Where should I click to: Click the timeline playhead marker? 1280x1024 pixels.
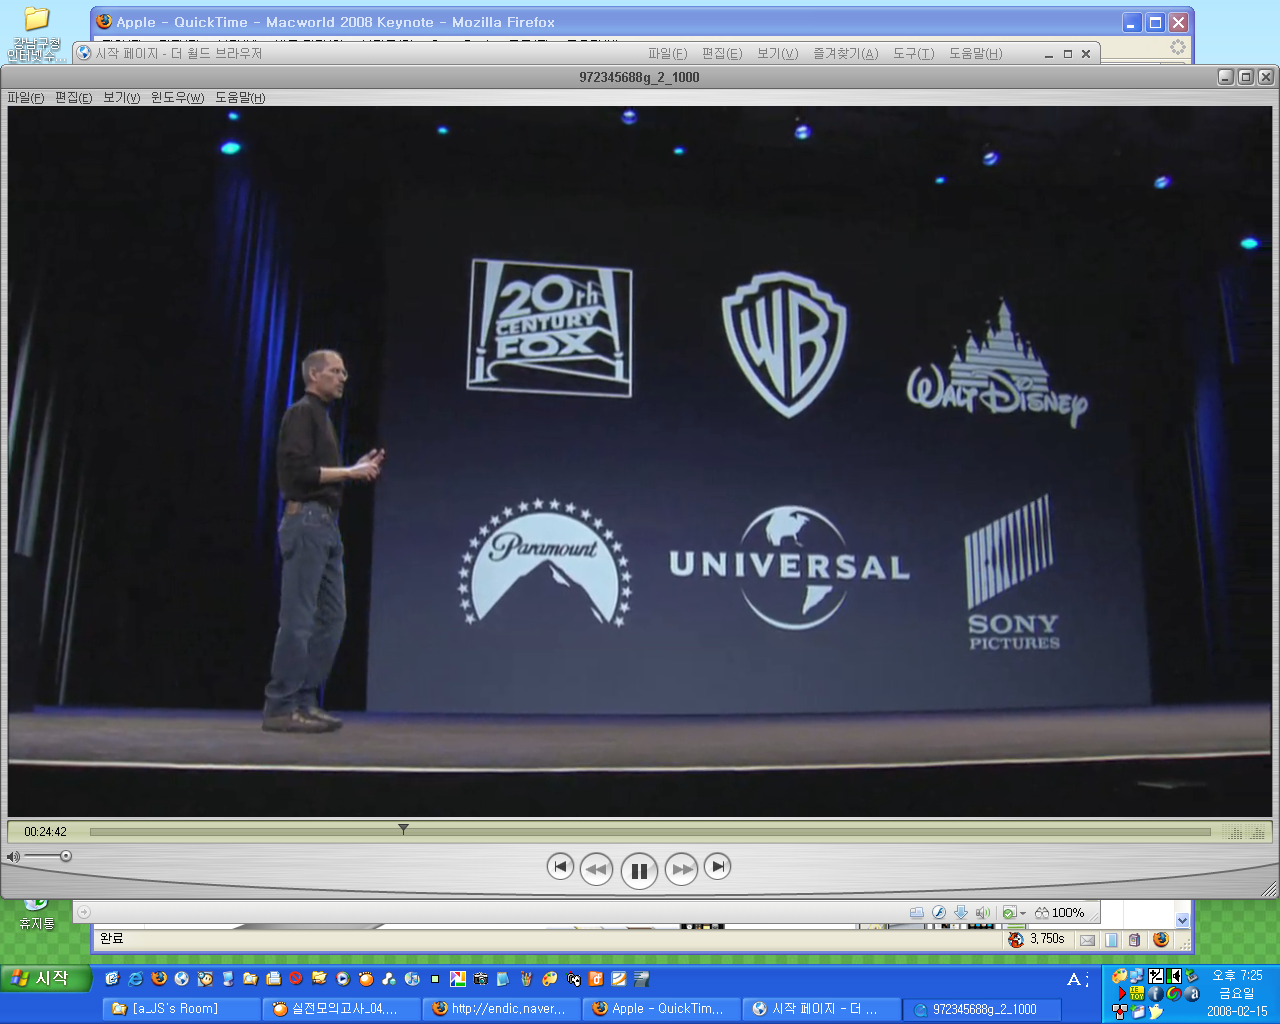click(x=403, y=829)
